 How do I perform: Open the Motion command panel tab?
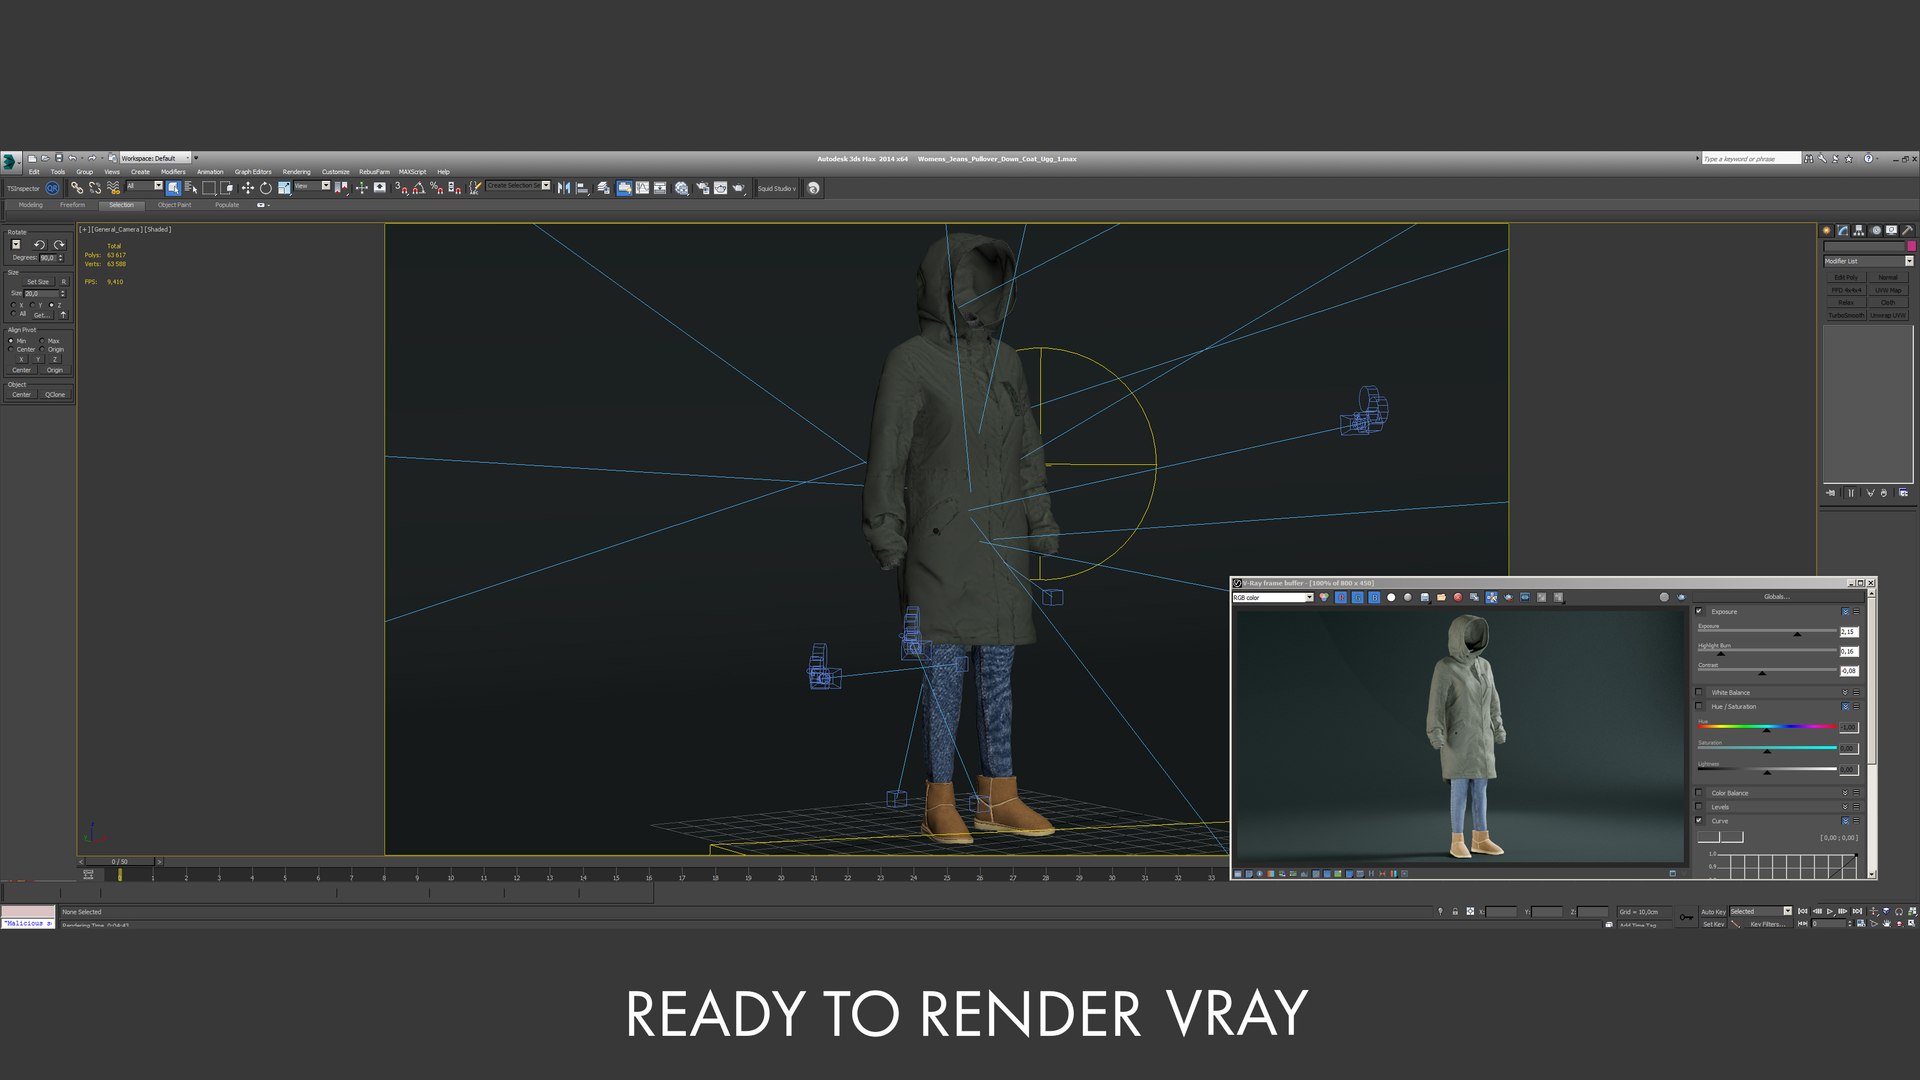pyautogui.click(x=1876, y=230)
